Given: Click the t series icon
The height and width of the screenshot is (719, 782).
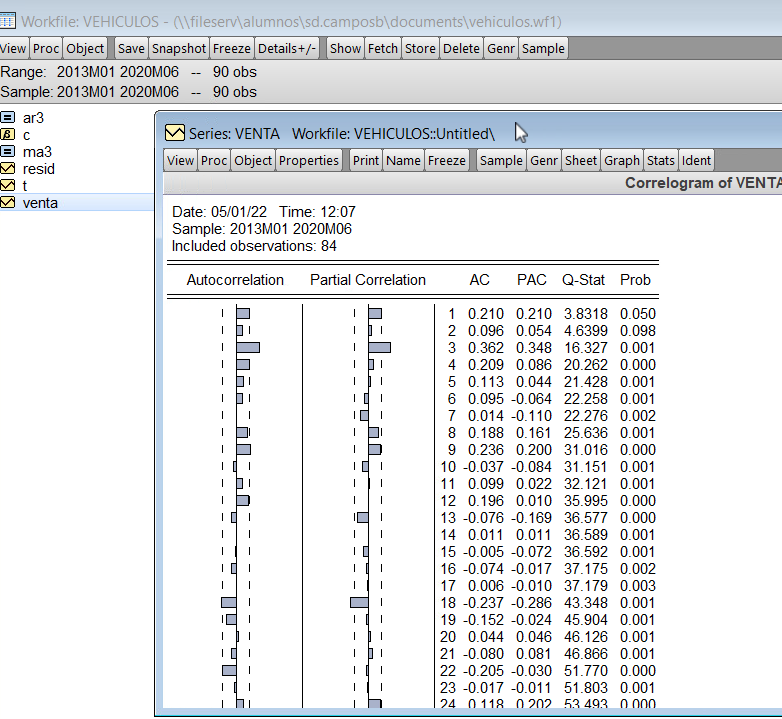Looking at the screenshot, I should click(7, 185).
